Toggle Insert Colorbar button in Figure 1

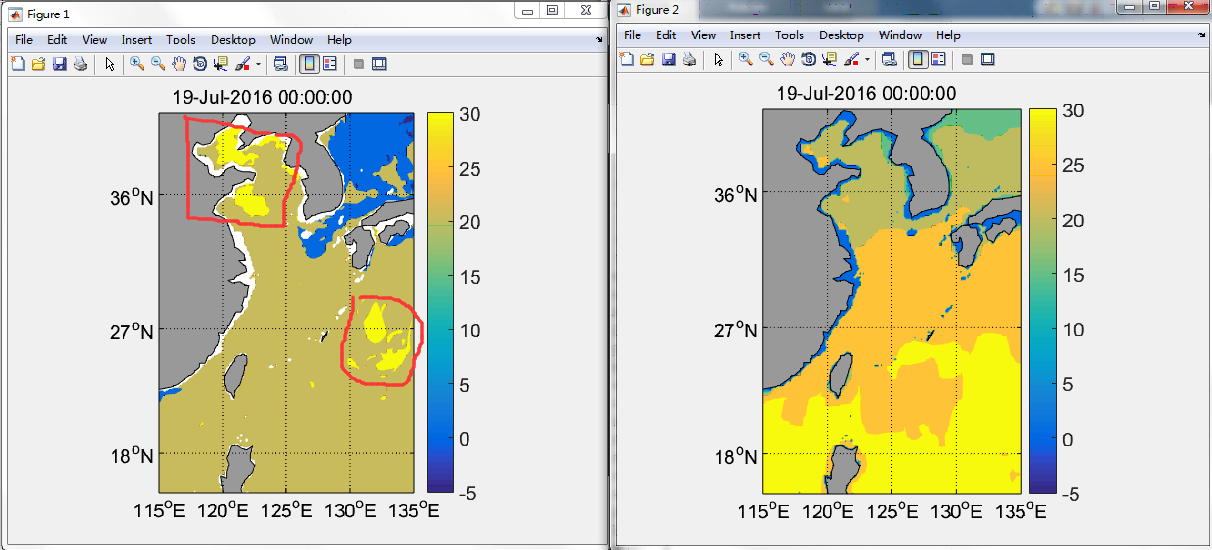click(x=310, y=64)
